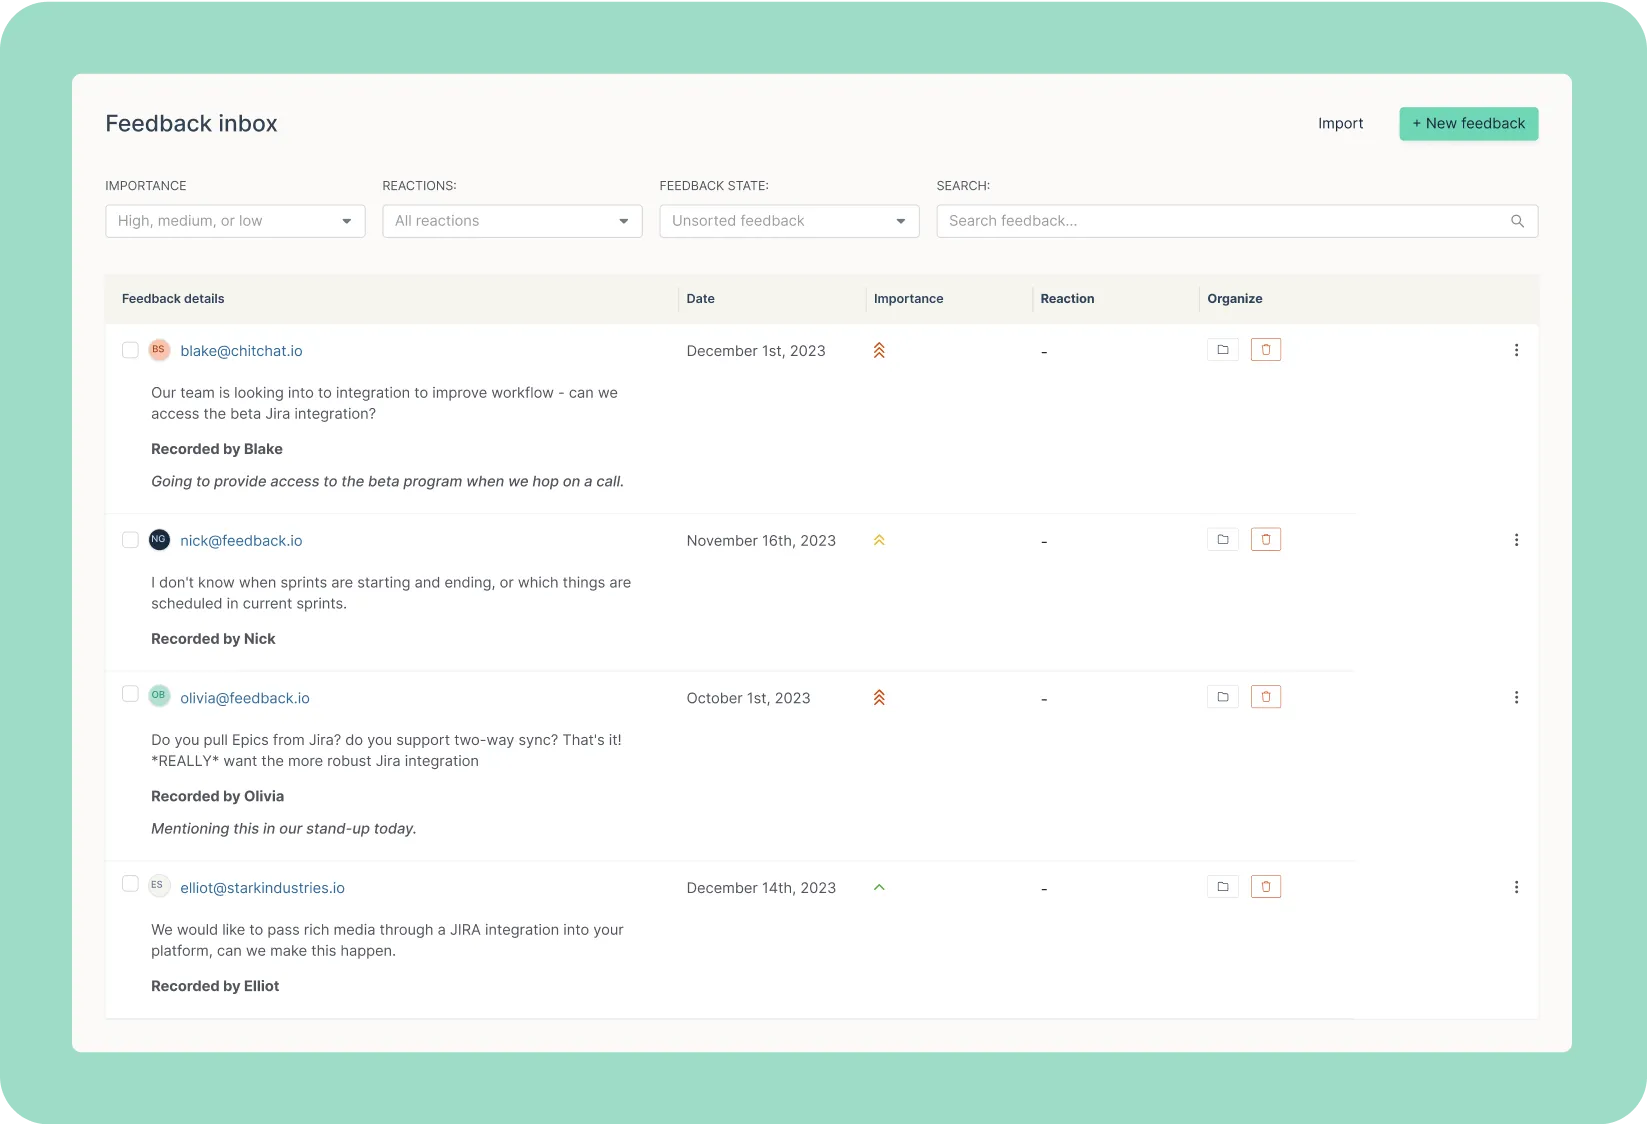Click the importance chevrons on Nick's row

point(878,540)
